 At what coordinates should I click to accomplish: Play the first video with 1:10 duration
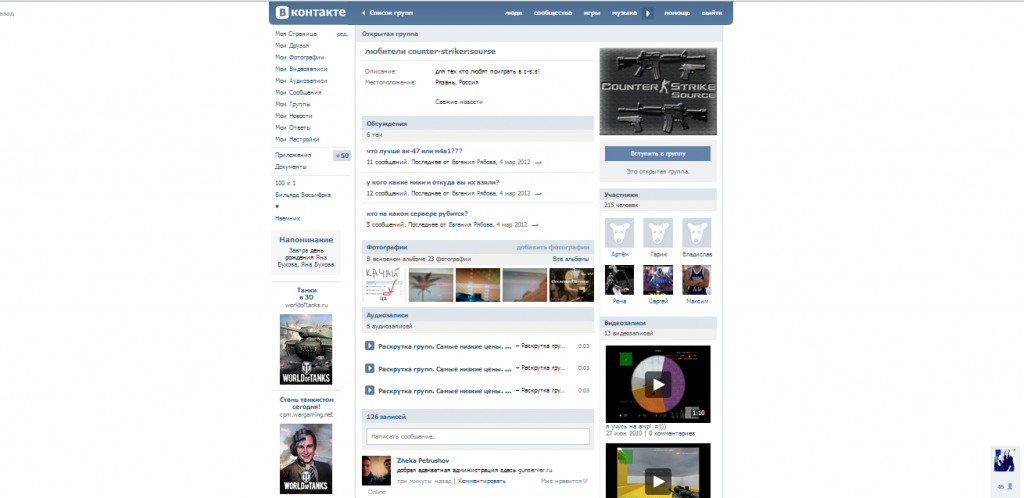click(x=657, y=383)
